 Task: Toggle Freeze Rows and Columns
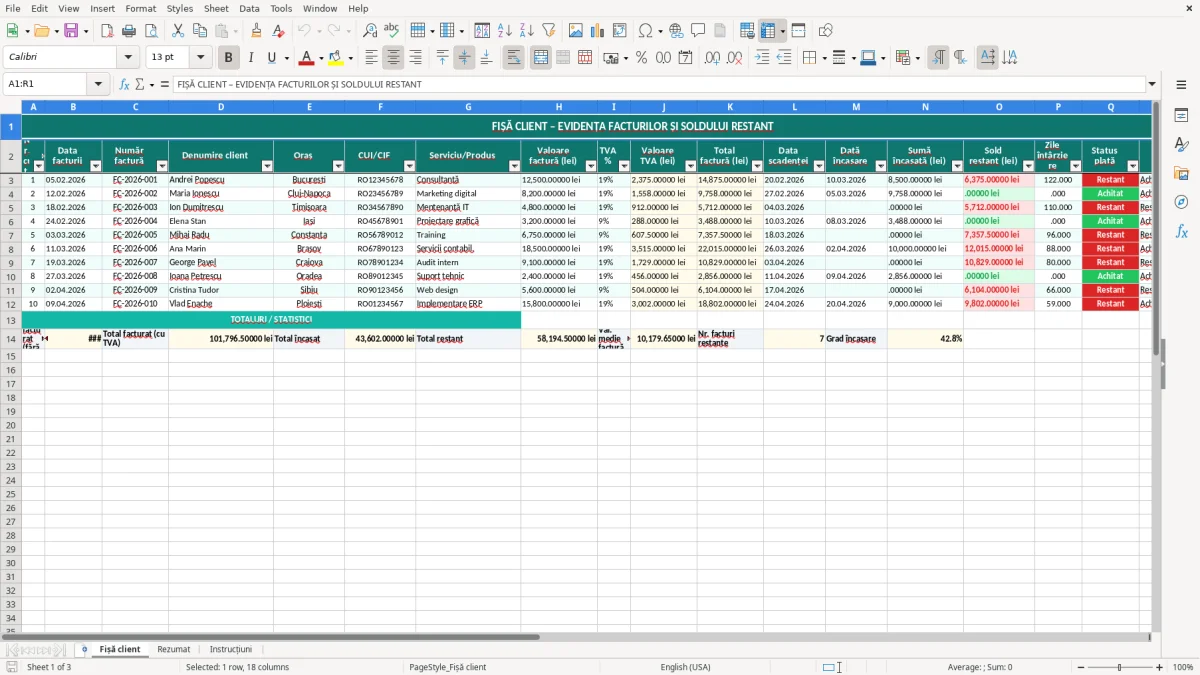coord(768,31)
